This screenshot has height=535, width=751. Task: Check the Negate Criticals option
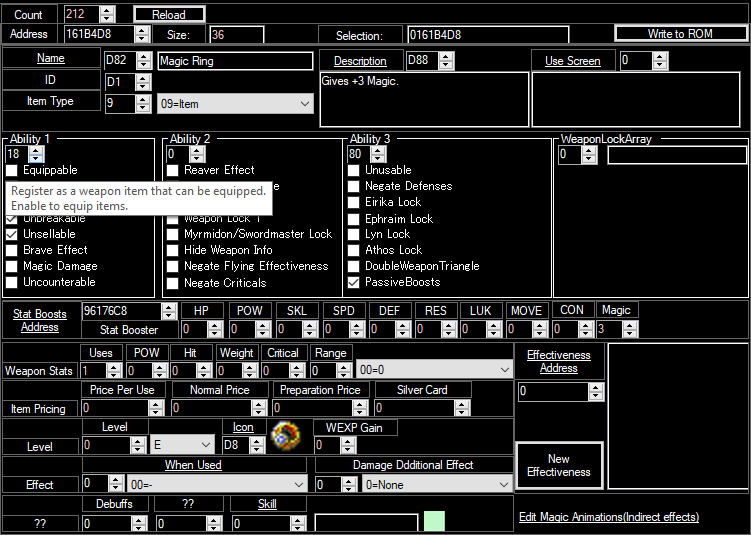pyautogui.click(x=173, y=283)
